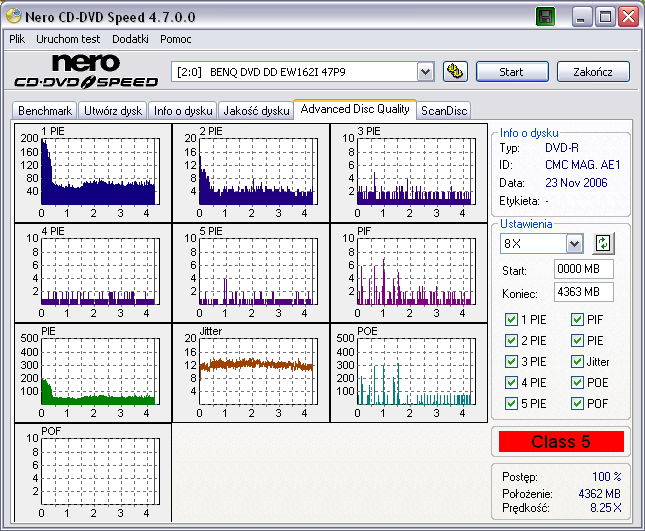This screenshot has height=531, width=645.
Task: Click the Postęp value 100 %
Action: [606, 477]
